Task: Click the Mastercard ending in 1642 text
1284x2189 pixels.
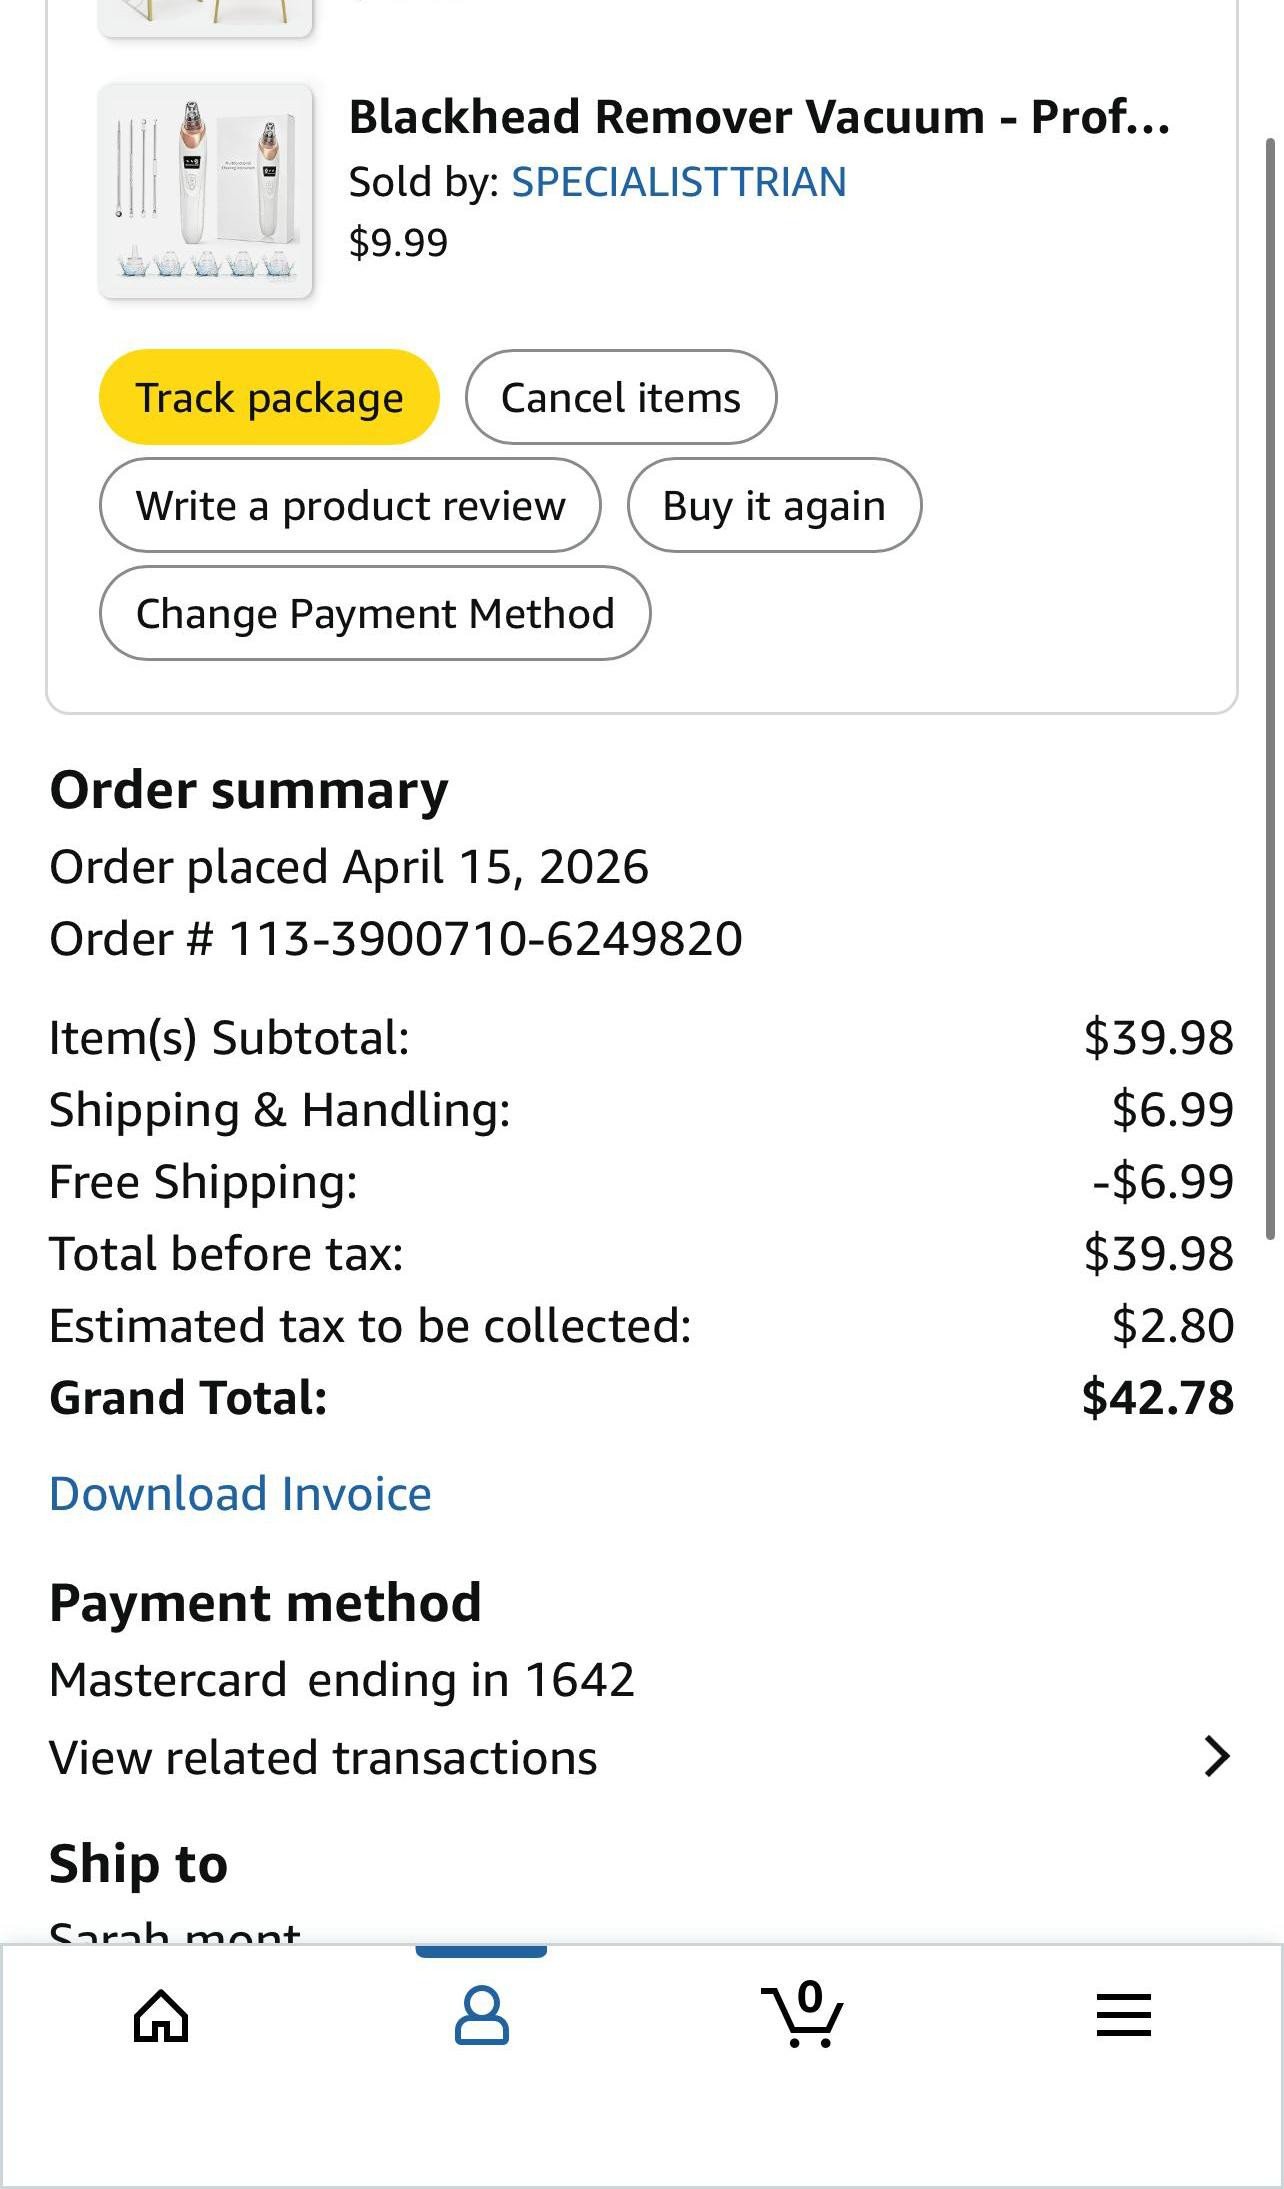Action: click(341, 1679)
